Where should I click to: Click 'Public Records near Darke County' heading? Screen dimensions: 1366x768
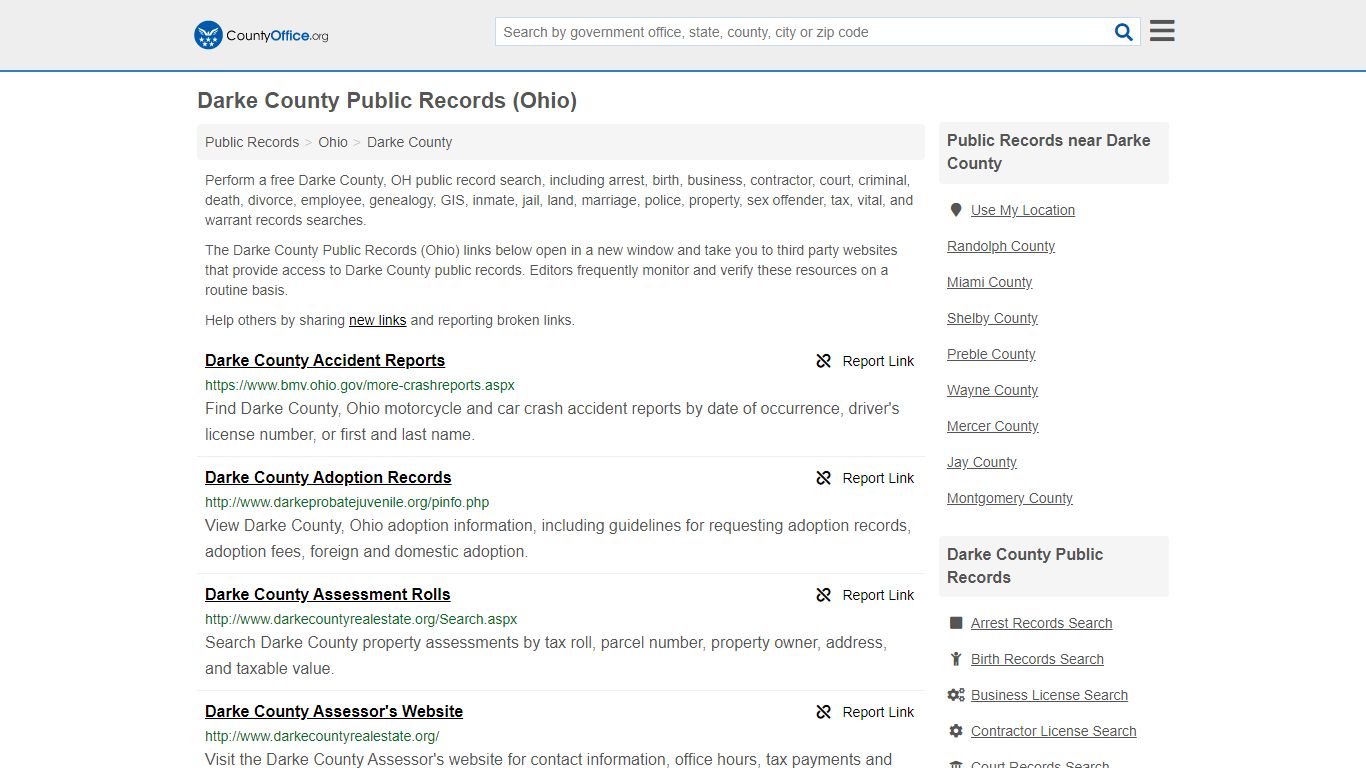click(1049, 152)
